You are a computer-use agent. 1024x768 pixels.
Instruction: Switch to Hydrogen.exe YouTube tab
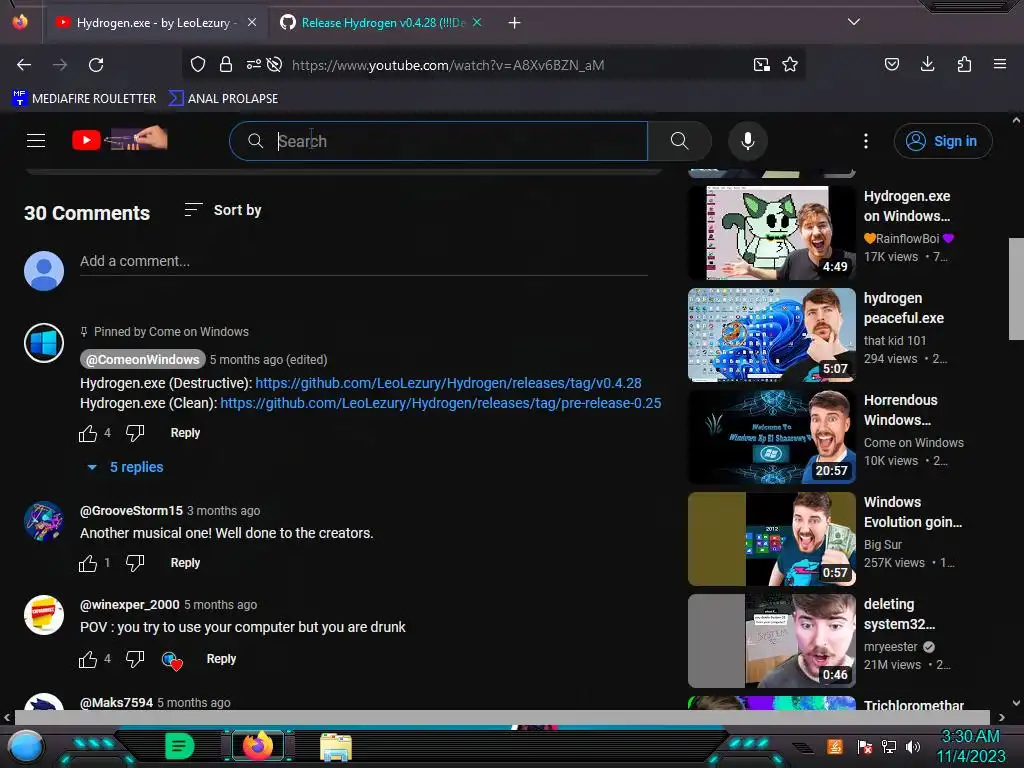pos(157,23)
